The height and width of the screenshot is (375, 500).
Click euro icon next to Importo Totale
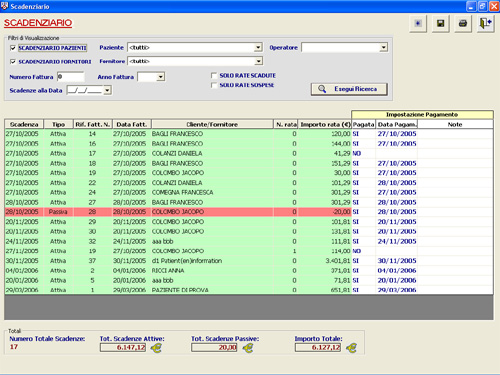point(351,348)
